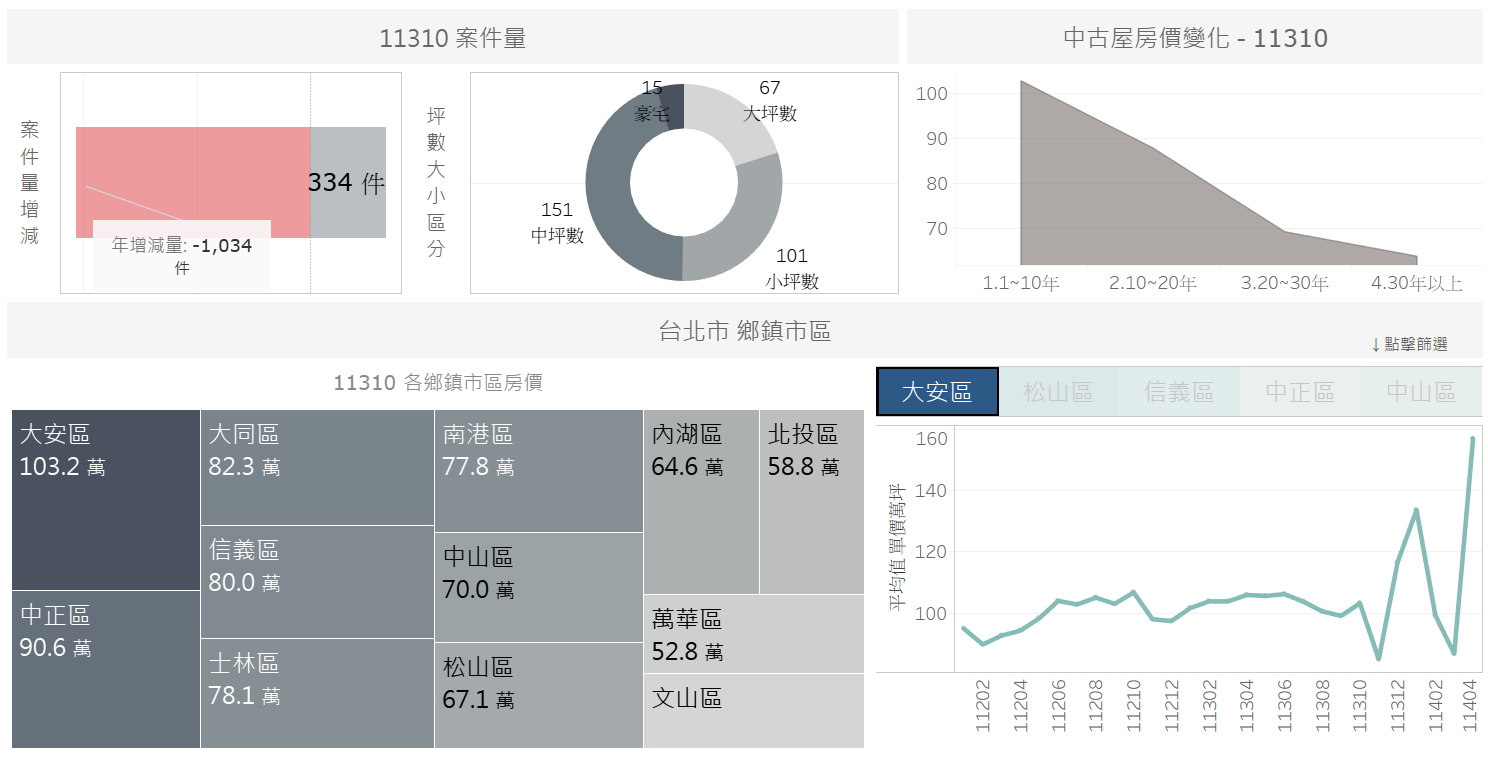Viewport: 1488px width, 762px height.
Task: Select the 大同區 82.3 萬 treemap tile
Action: pos(317,467)
